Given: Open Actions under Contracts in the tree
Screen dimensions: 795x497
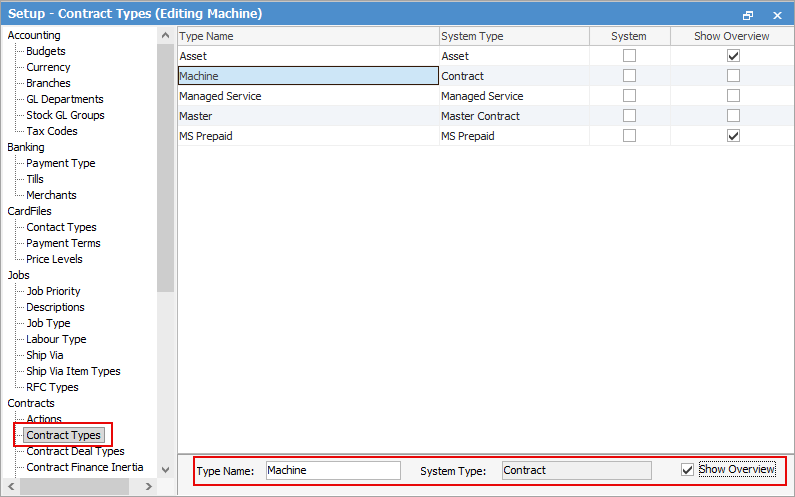Looking at the screenshot, I should 44,419.
